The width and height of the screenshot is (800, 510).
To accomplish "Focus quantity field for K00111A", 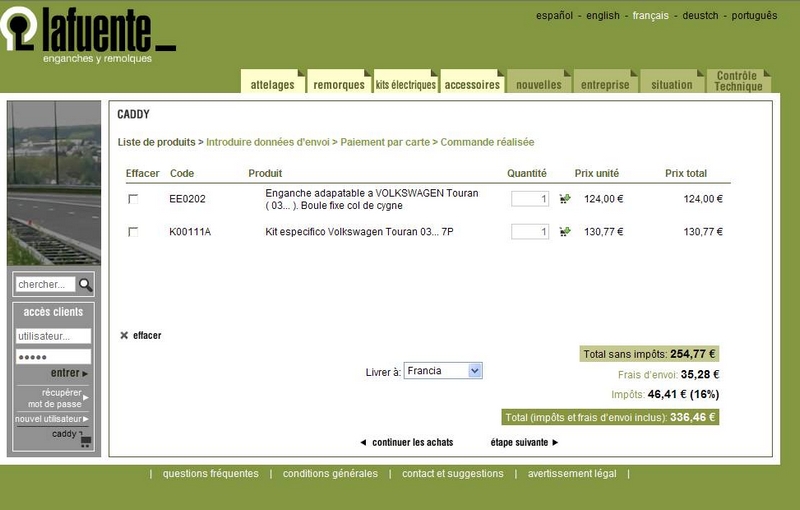I will pyautogui.click(x=530, y=232).
